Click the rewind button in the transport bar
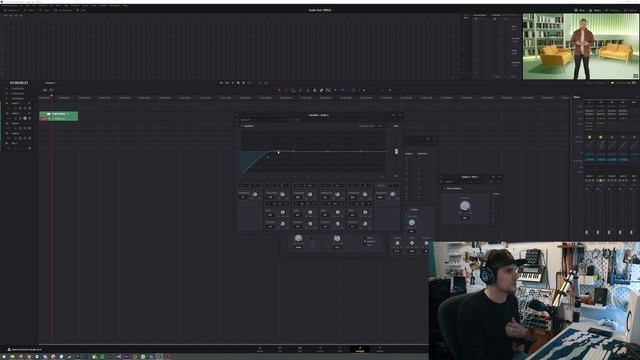Image resolution: width=640 pixels, height=360 pixels. coord(222,83)
